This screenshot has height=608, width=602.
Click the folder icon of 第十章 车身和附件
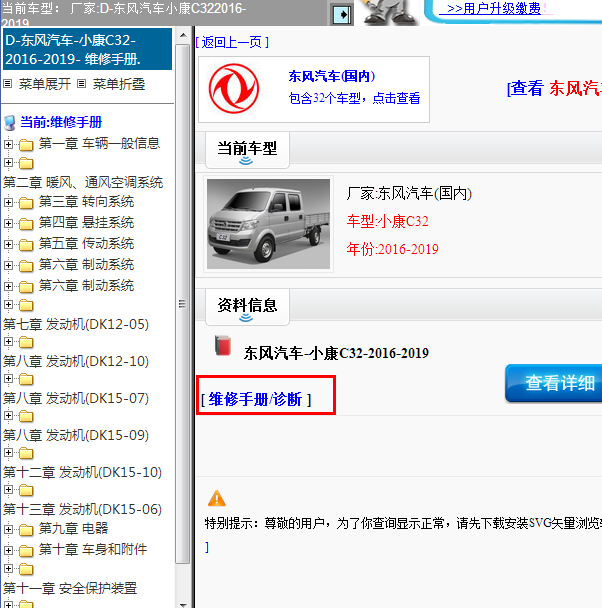coord(26,550)
